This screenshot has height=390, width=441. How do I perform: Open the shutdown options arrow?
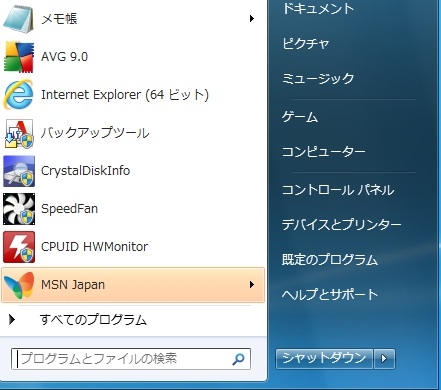[384, 359]
